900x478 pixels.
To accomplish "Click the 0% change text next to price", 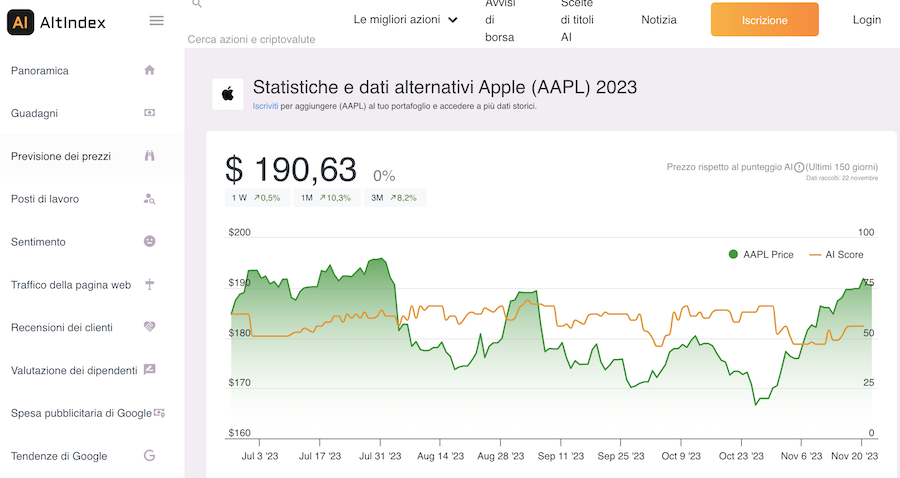I will [x=384, y=176].
